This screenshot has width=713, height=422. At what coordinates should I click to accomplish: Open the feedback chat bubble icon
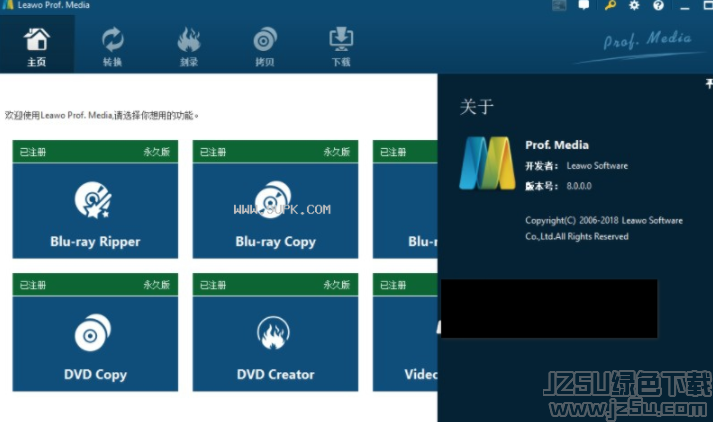pos(583,5)
